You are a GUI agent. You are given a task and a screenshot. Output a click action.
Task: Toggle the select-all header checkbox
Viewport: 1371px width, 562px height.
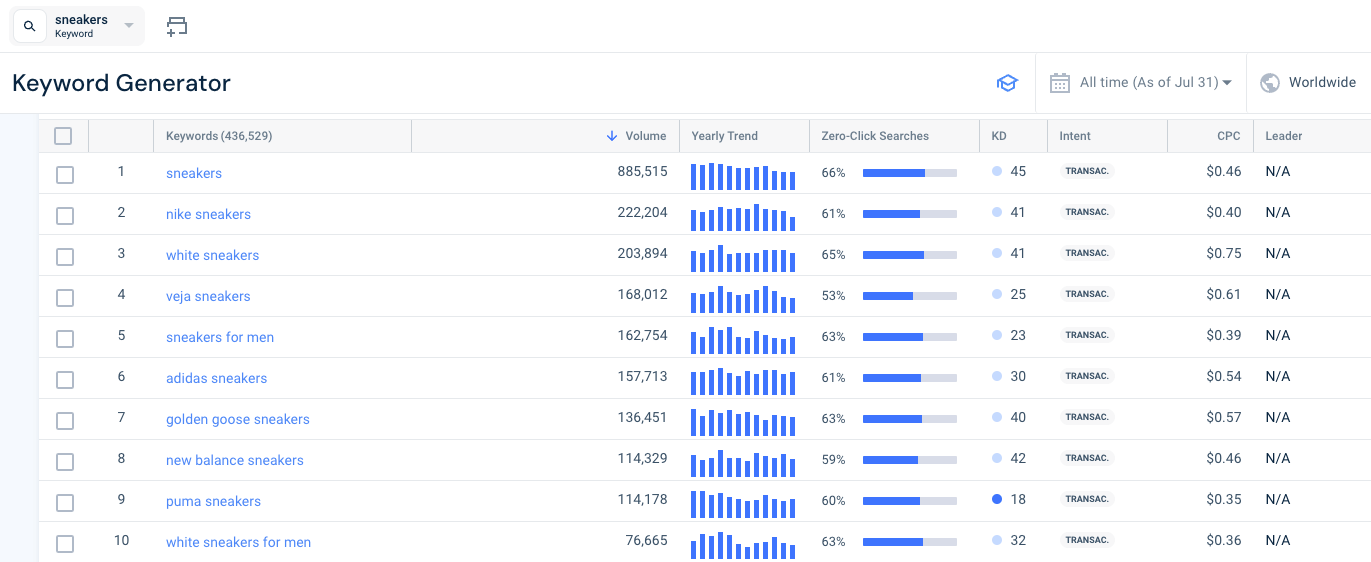(x=63, y=136)
